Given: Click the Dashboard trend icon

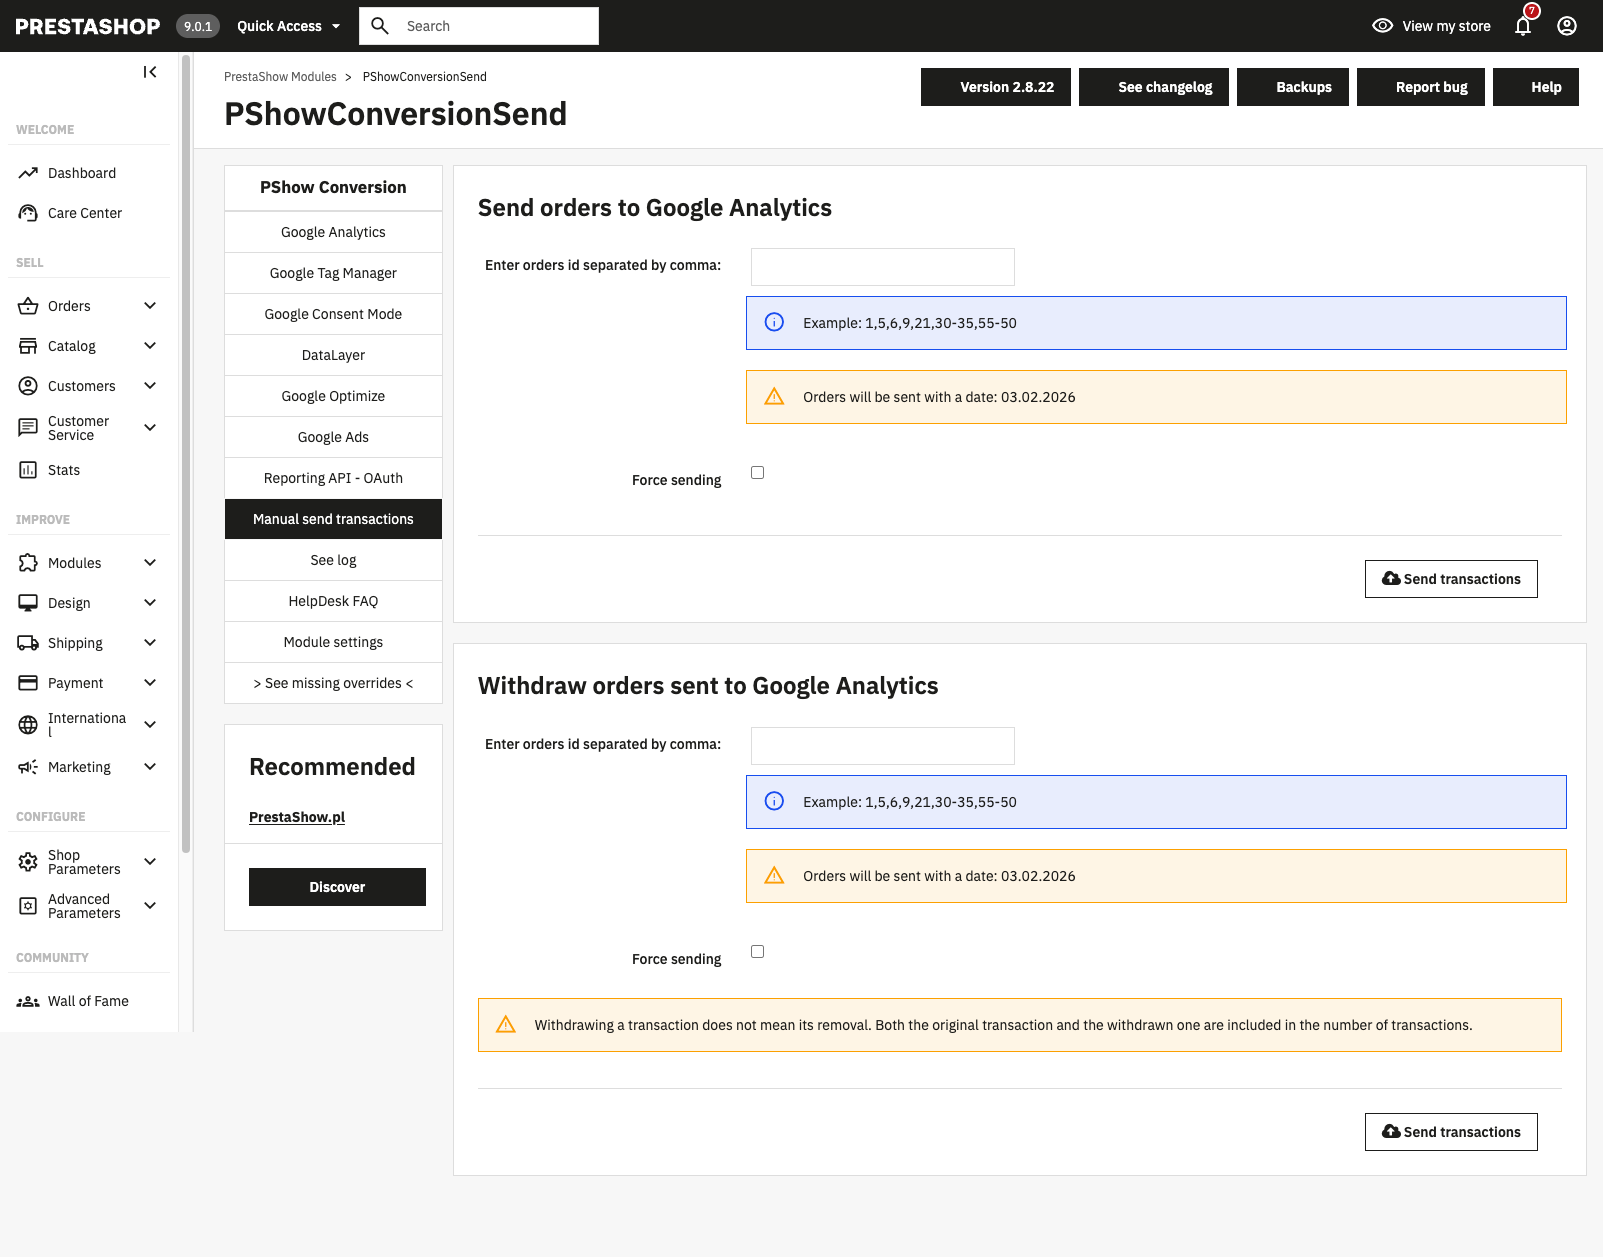Looking at the screenshot, I should tap(28, 173).
